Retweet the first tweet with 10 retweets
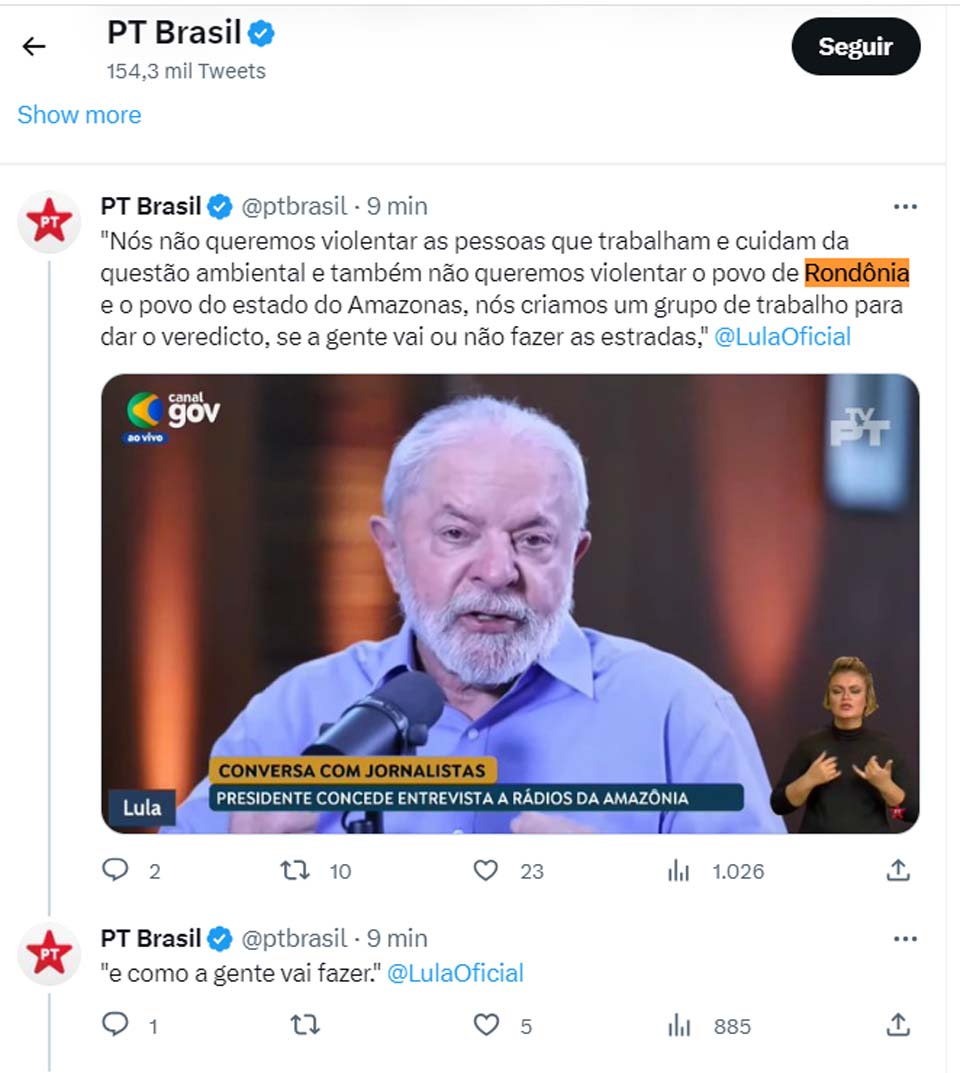This screenshot has width=960, height=1073. (295, 871)
